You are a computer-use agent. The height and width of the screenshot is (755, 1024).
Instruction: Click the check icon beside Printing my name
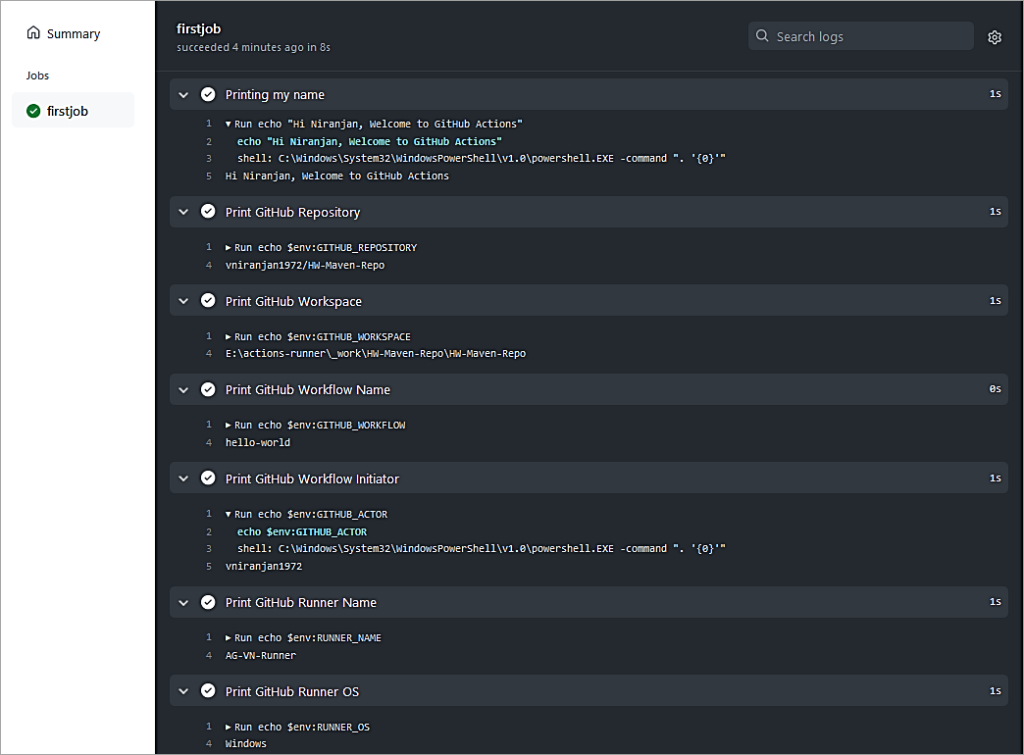point(208,95)
